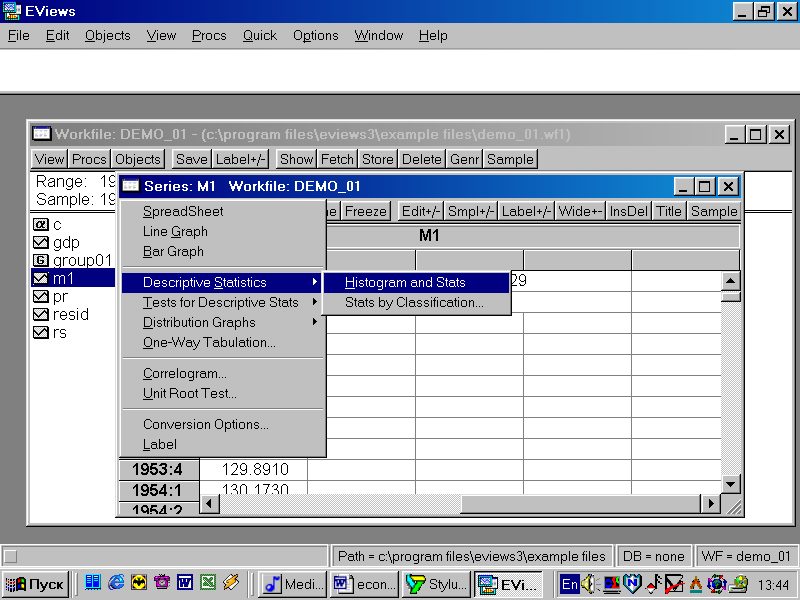Switch to the econ... Word taskbar window

364,584
